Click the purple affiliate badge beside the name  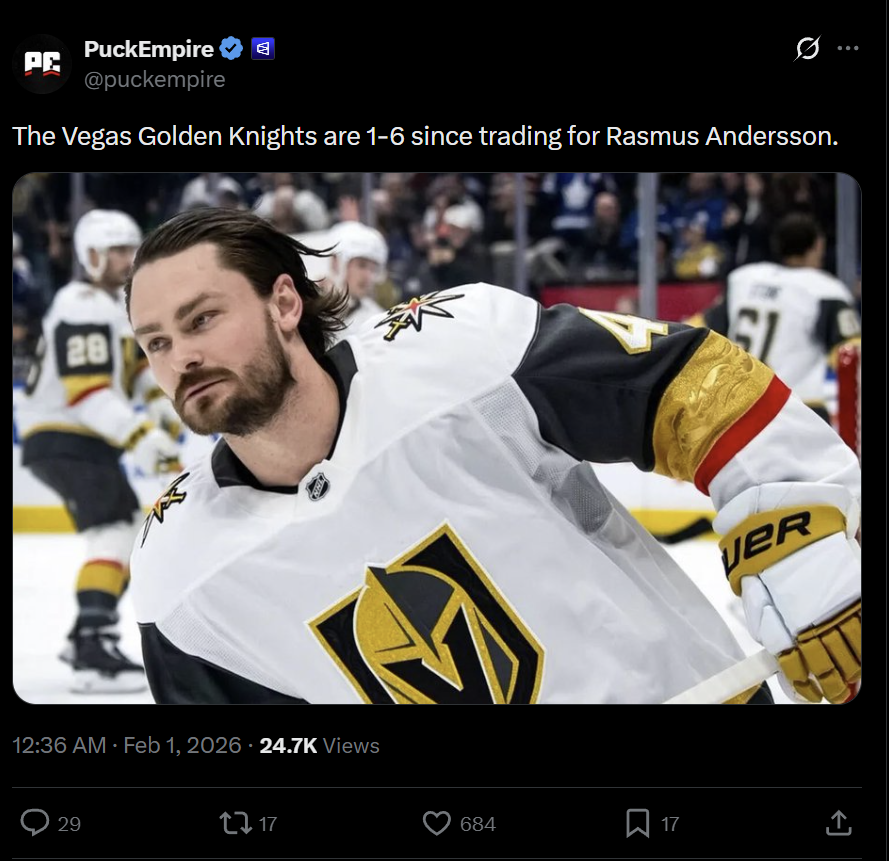(x=262, y=48)
